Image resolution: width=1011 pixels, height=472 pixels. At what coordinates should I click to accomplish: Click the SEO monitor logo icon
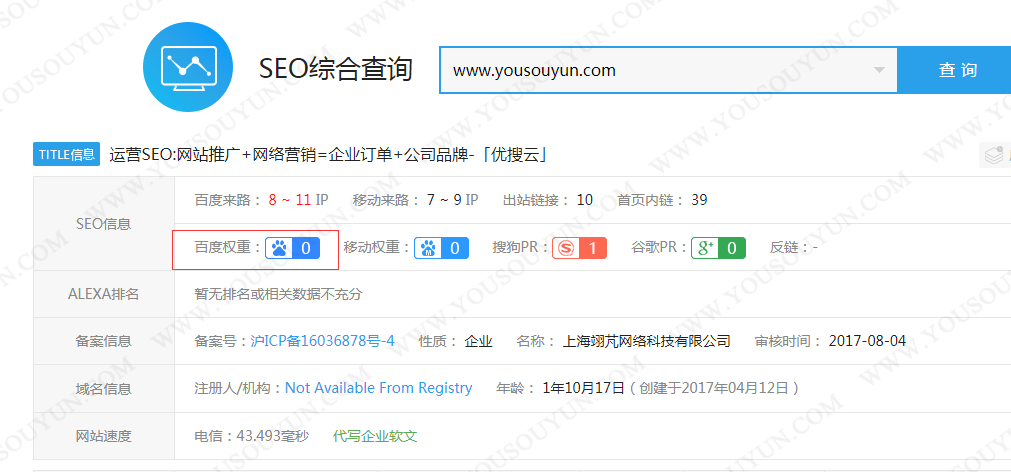pyautogui.click(x=188, y=67)
